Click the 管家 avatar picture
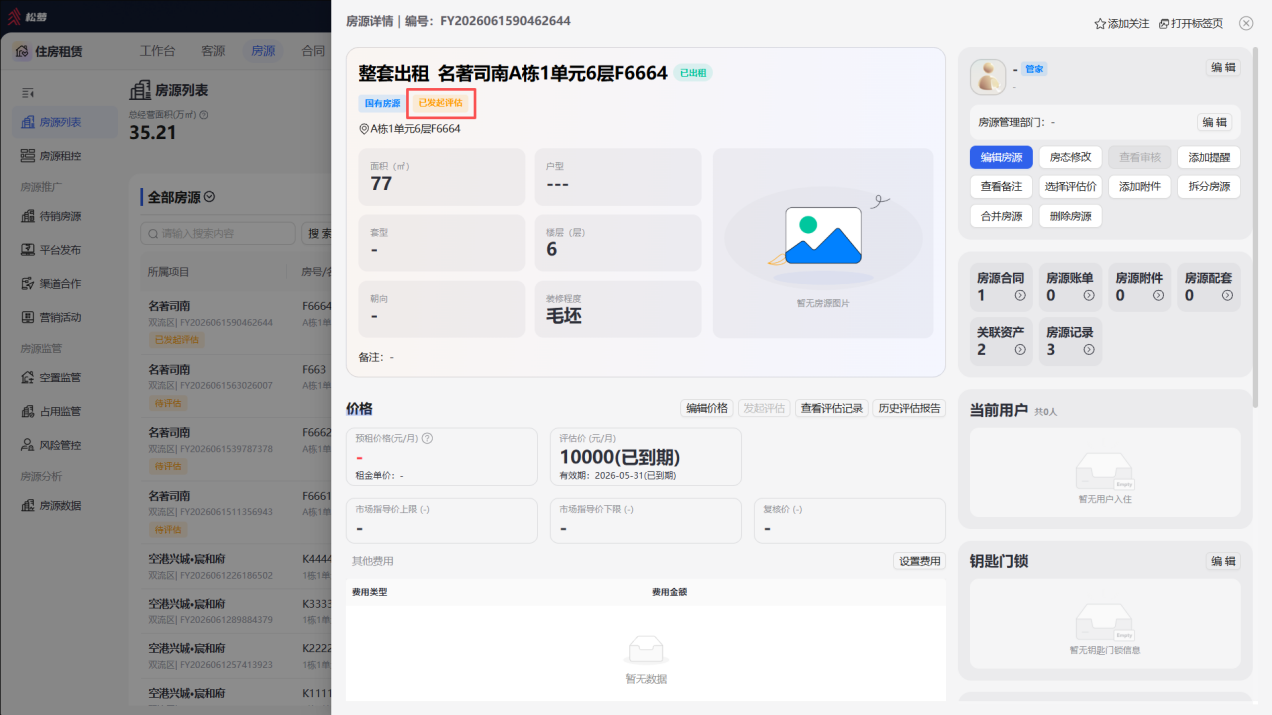The width and height of the screenshot is (1272, 715). (988, 77)
